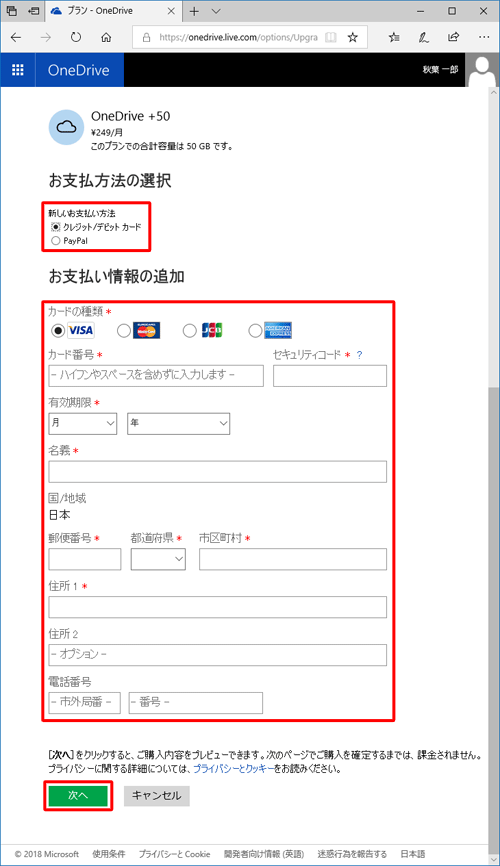Open the profile avatar picture
The image size is (500, 866).
click(482, 70)
